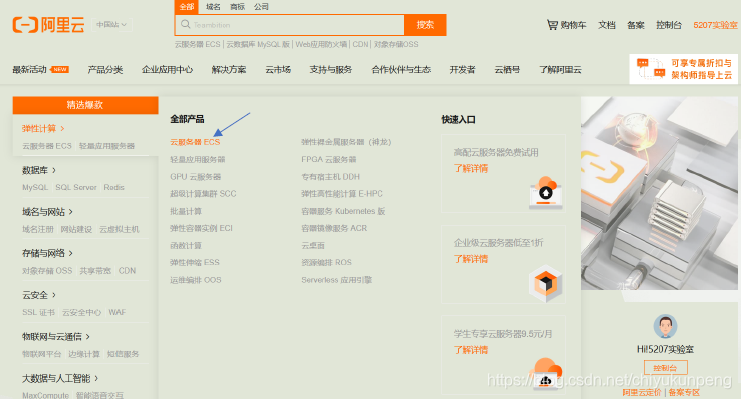Open 云服务器 ECS in 全部产品 list
The width and height of the screenshot is (741, 399).
(x=195, y=142)
